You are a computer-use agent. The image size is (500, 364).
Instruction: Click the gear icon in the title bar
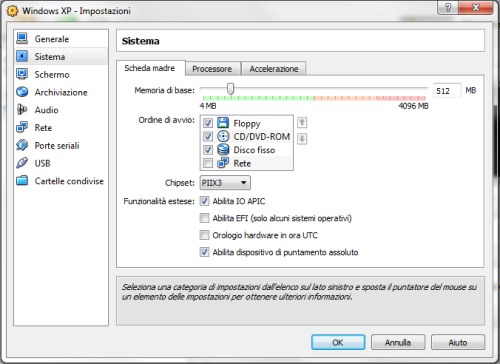point(12,11)
